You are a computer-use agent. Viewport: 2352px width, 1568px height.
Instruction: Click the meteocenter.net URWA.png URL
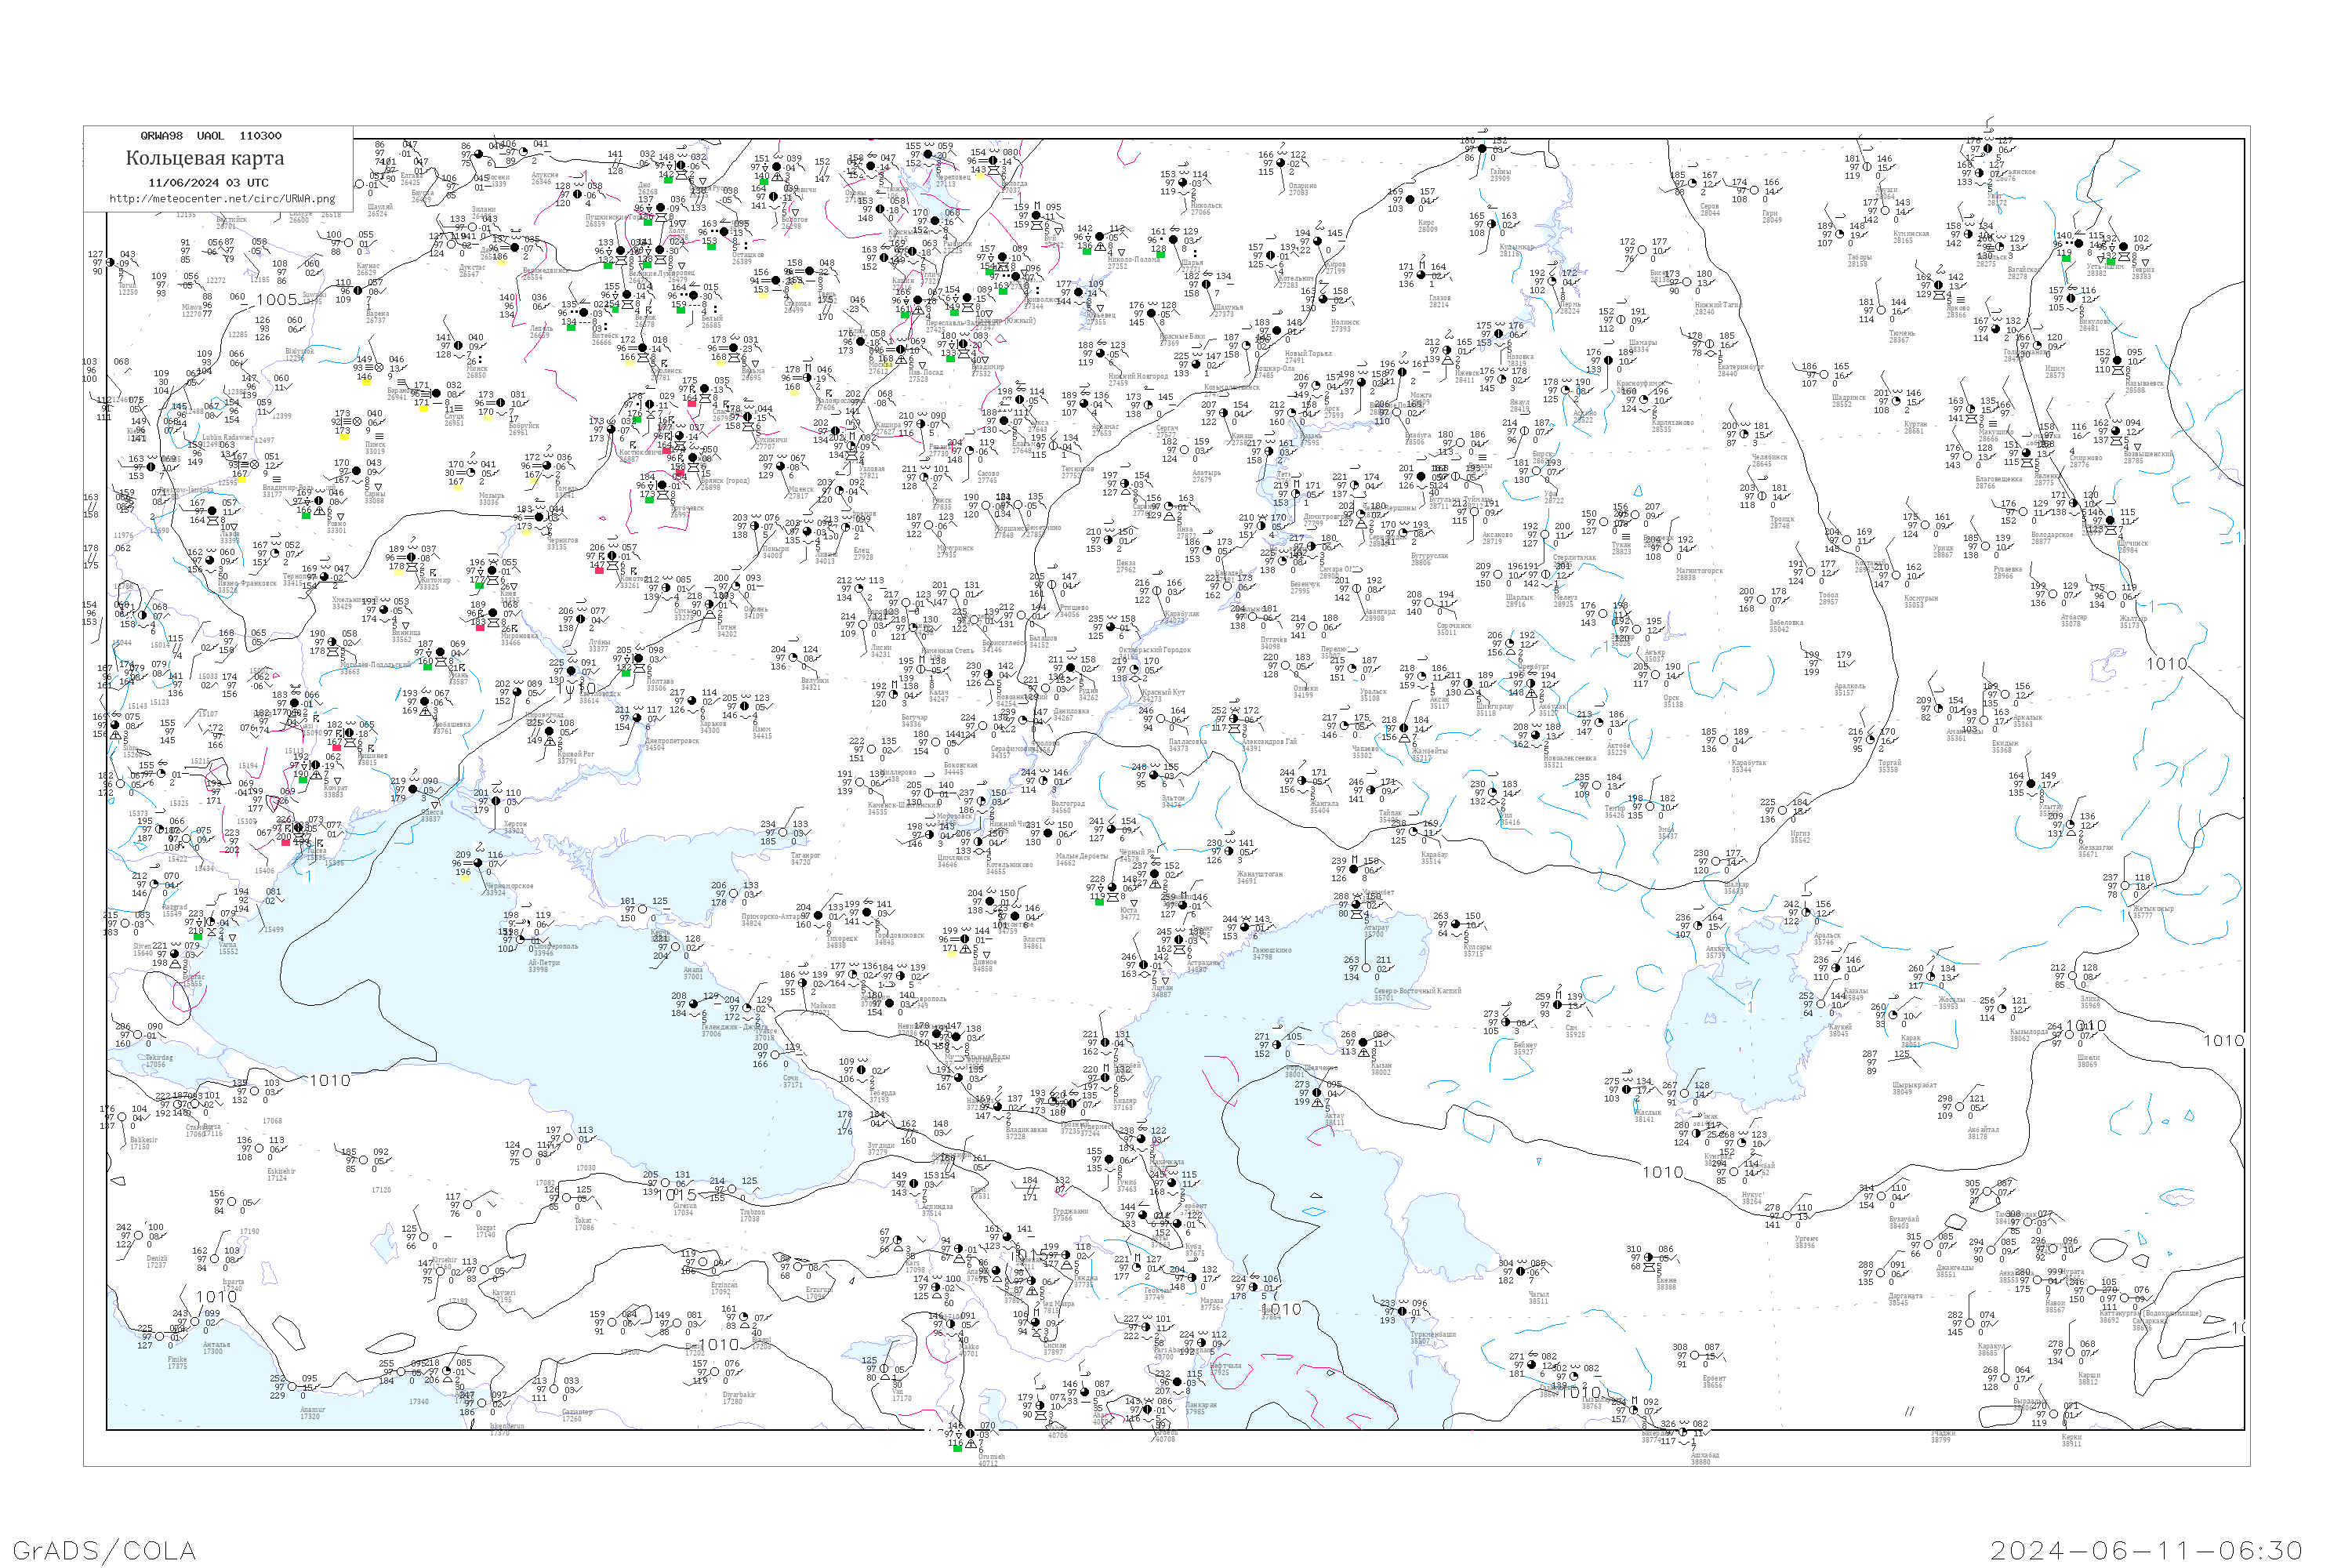tap(222, 199)
